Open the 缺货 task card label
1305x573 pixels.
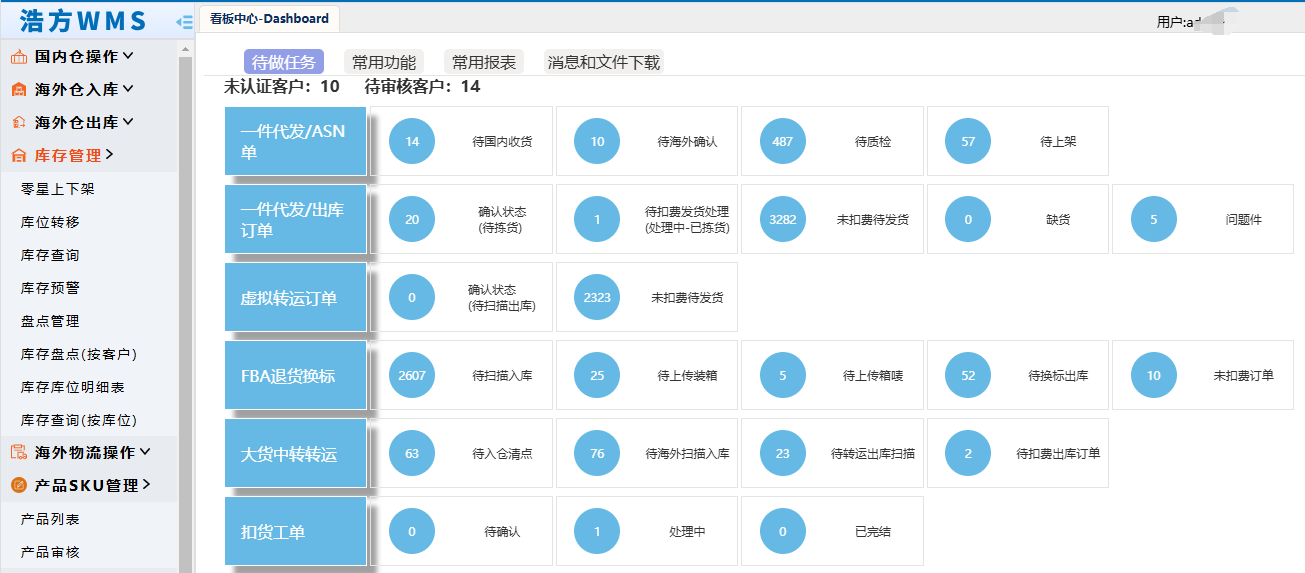(1058, 220)
